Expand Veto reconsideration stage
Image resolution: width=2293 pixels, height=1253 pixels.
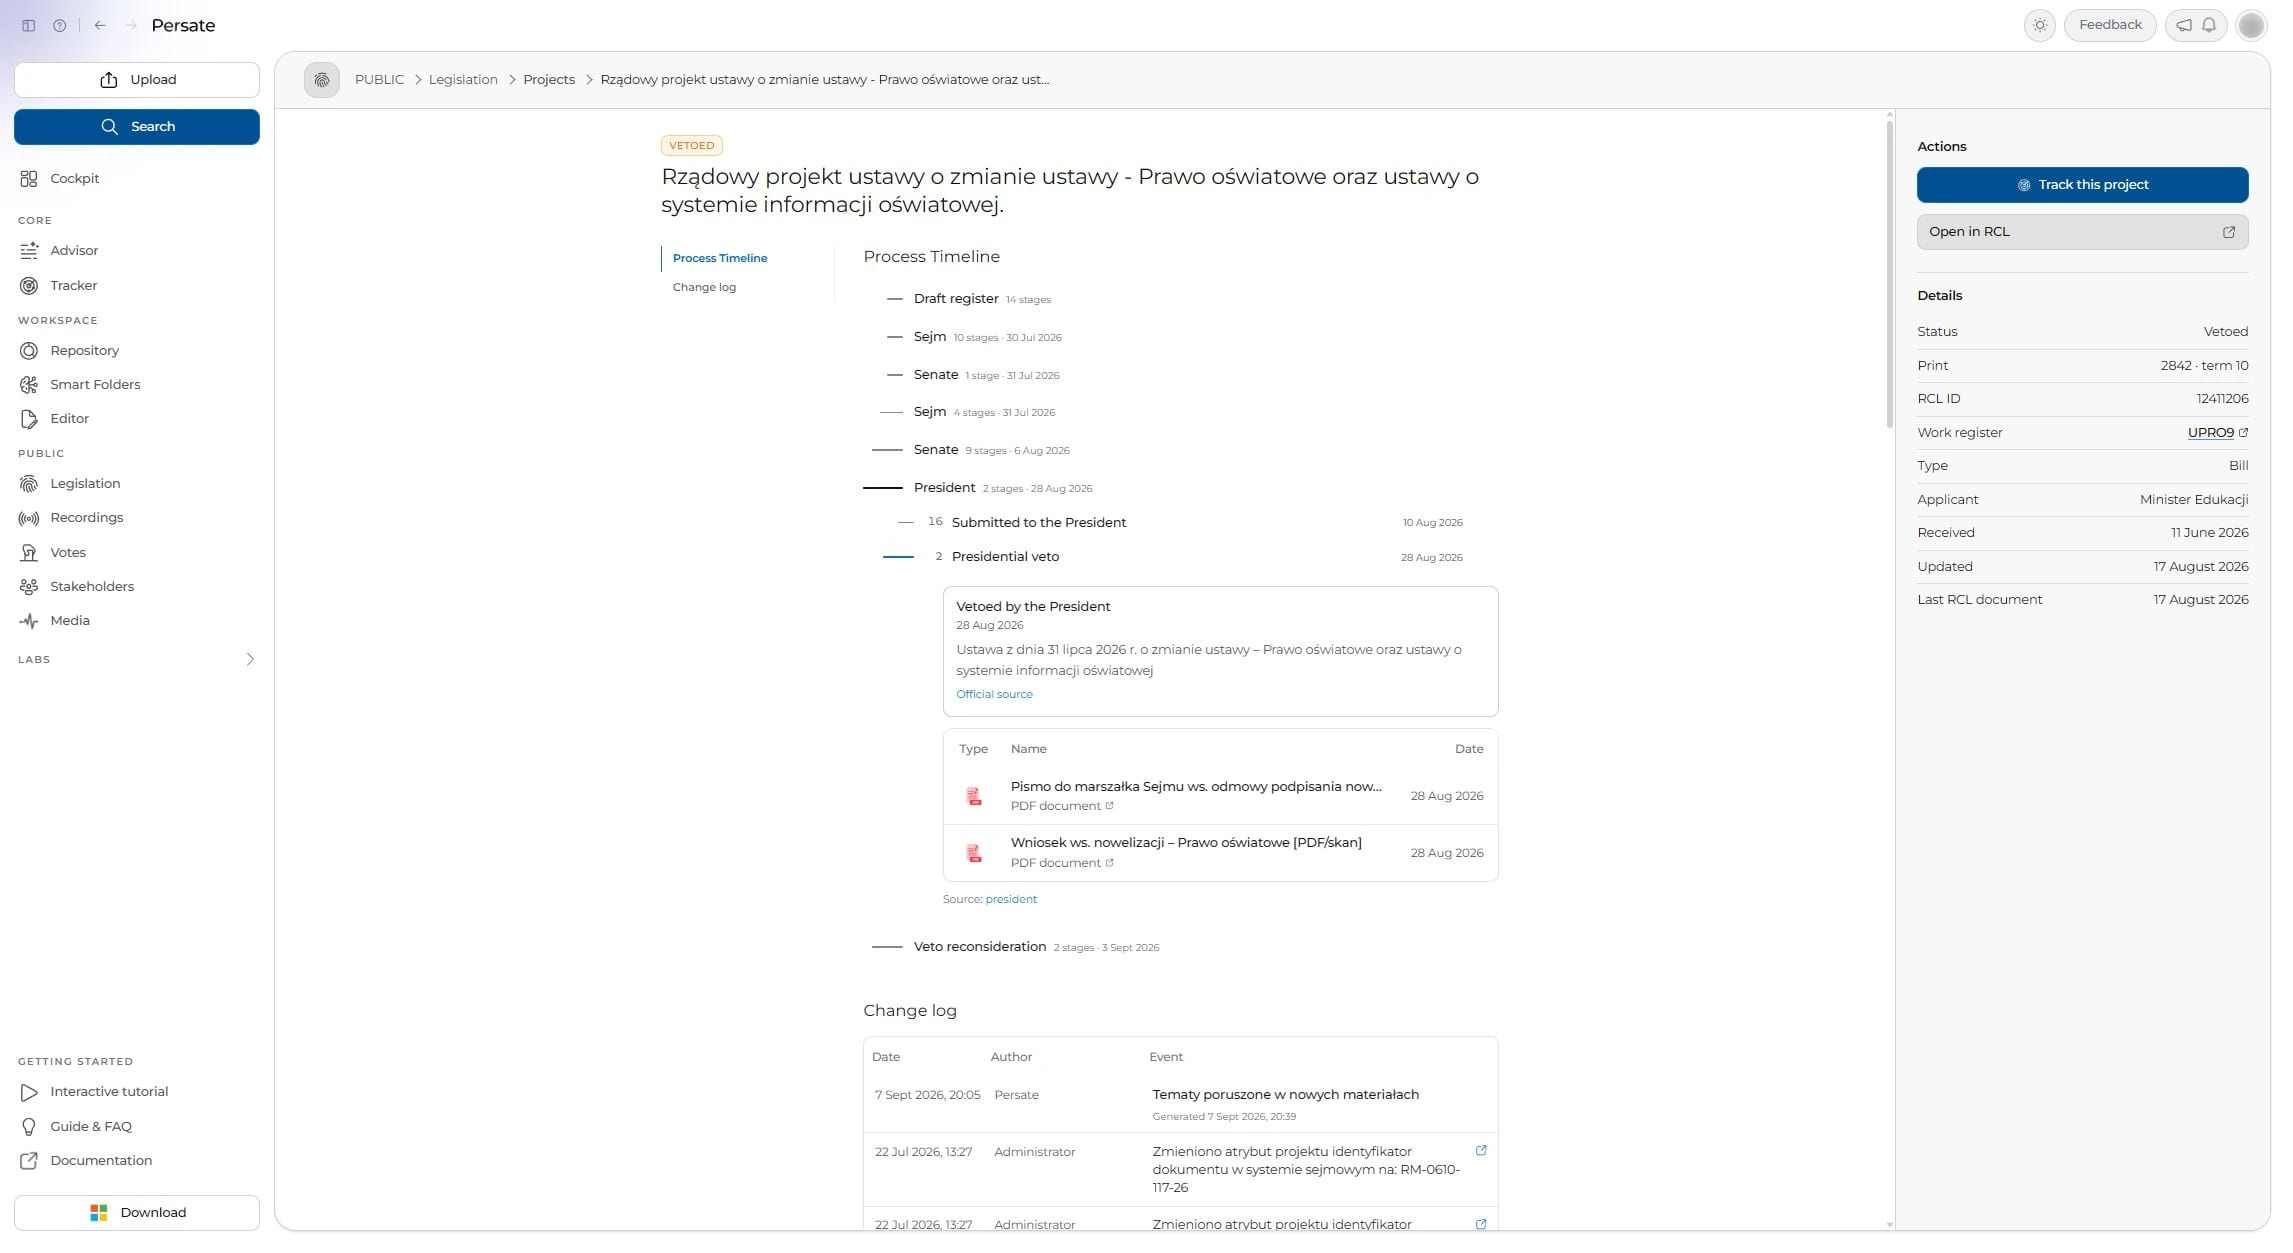click(1016, 947)
